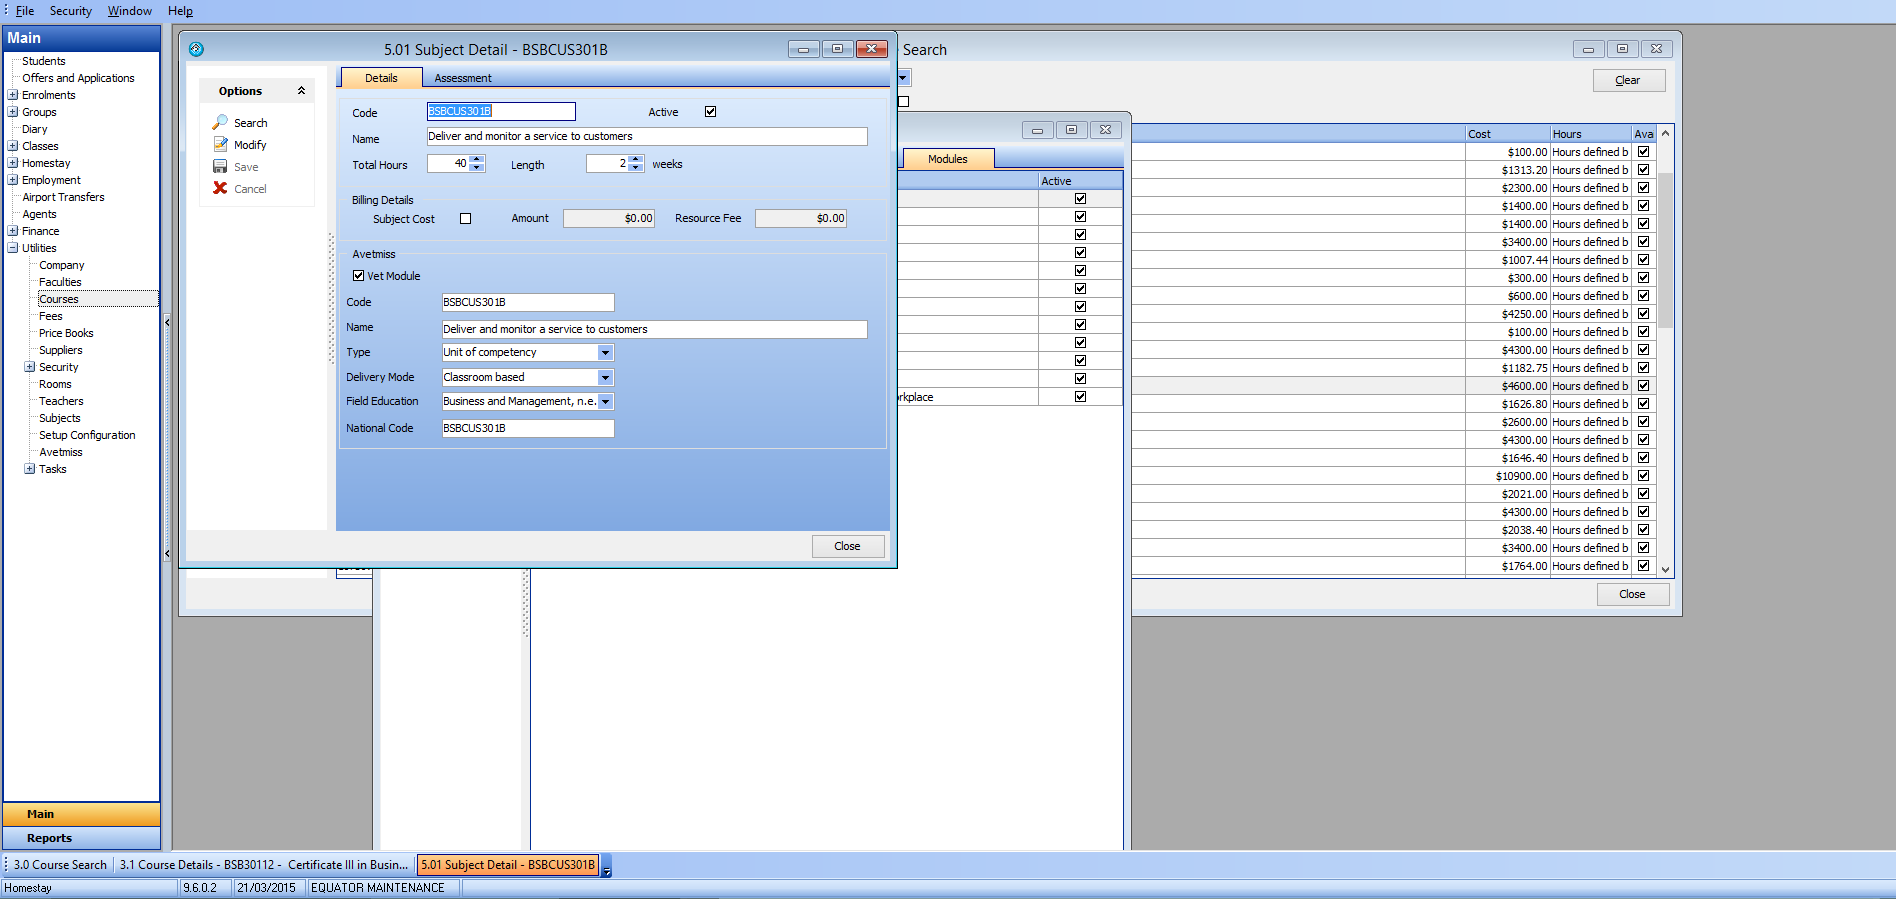This screenshot has width=1896, height=899.
Task: Open the Type dropdown
Action: pos(605,353)
